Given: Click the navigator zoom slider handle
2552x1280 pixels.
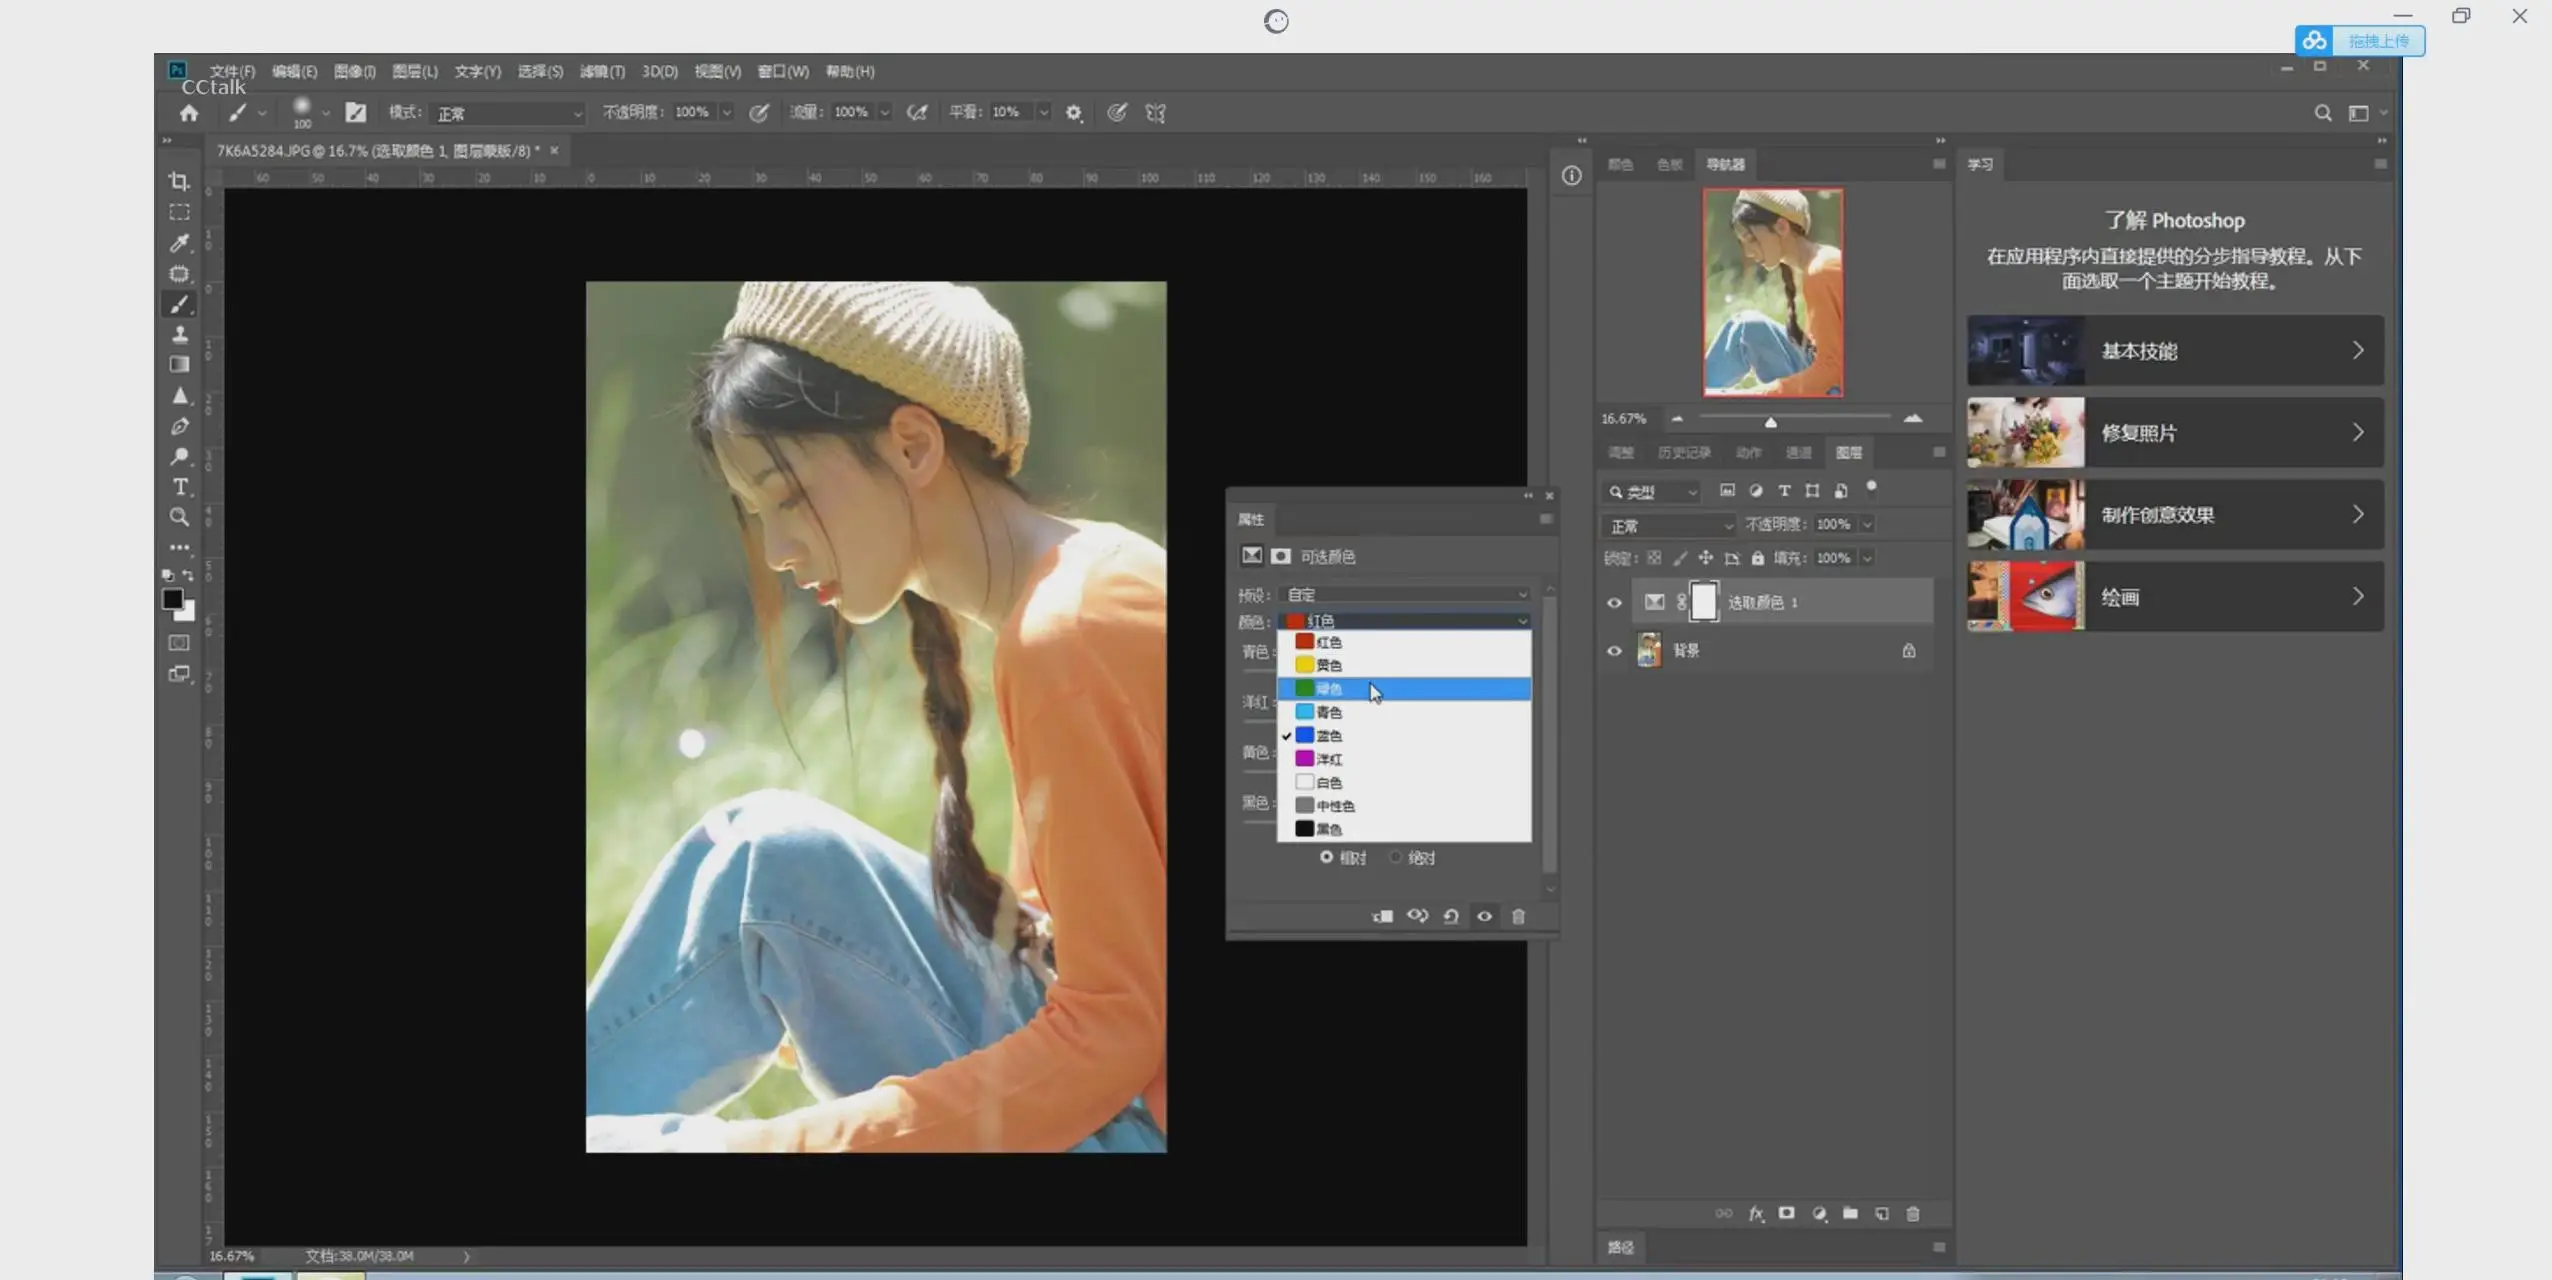Looking at the screenshot, I should [x=1770, y=422].
